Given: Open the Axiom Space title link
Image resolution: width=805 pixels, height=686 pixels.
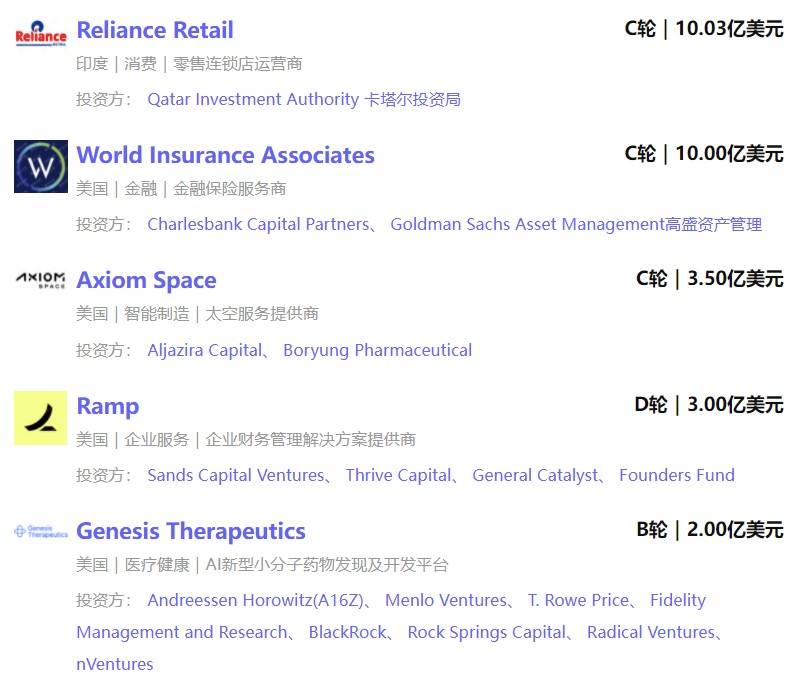Looking at the screenshot, I should pyautogui.click(x=146, y=280).
